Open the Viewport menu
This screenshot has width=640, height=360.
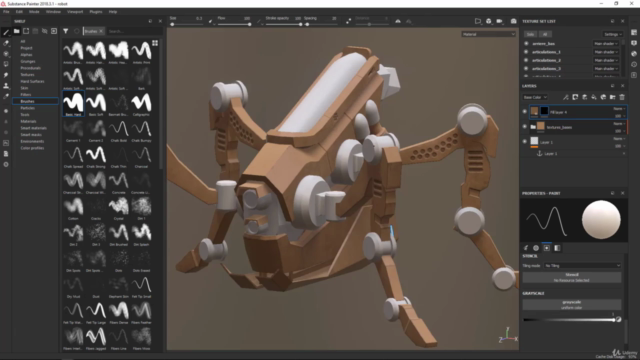tap(75, 12)
